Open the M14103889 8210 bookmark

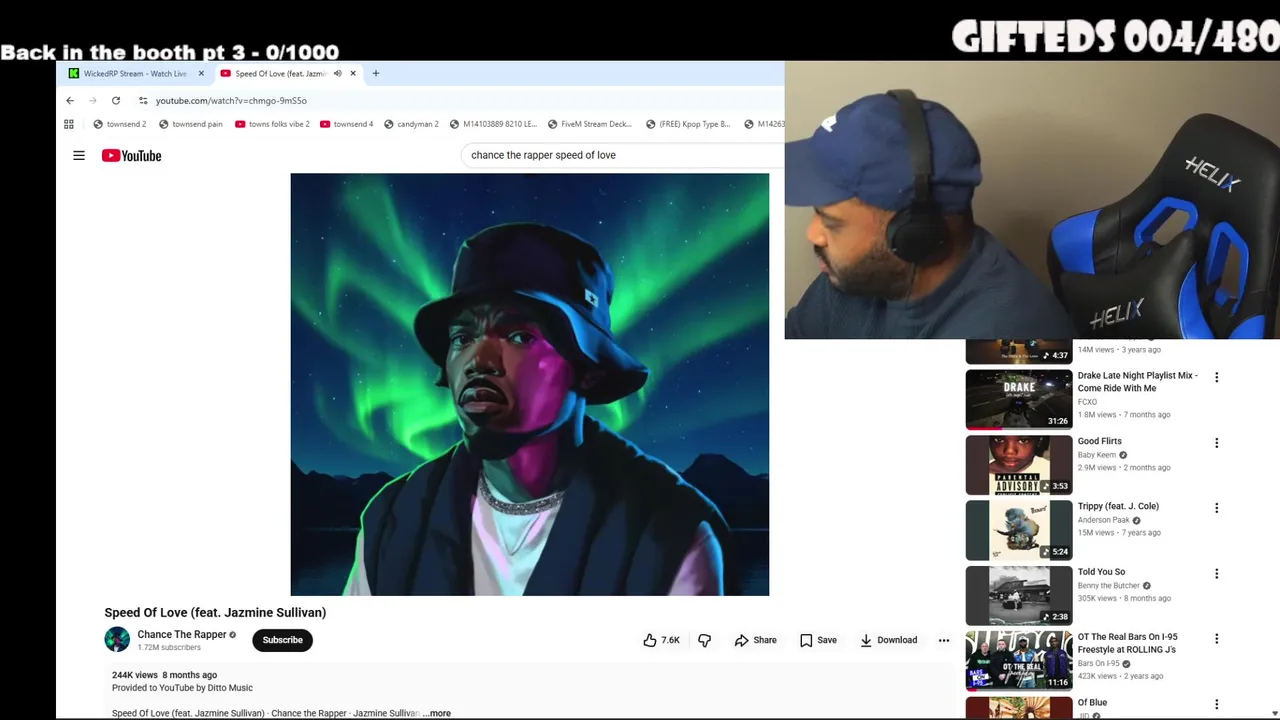[493, 124]
